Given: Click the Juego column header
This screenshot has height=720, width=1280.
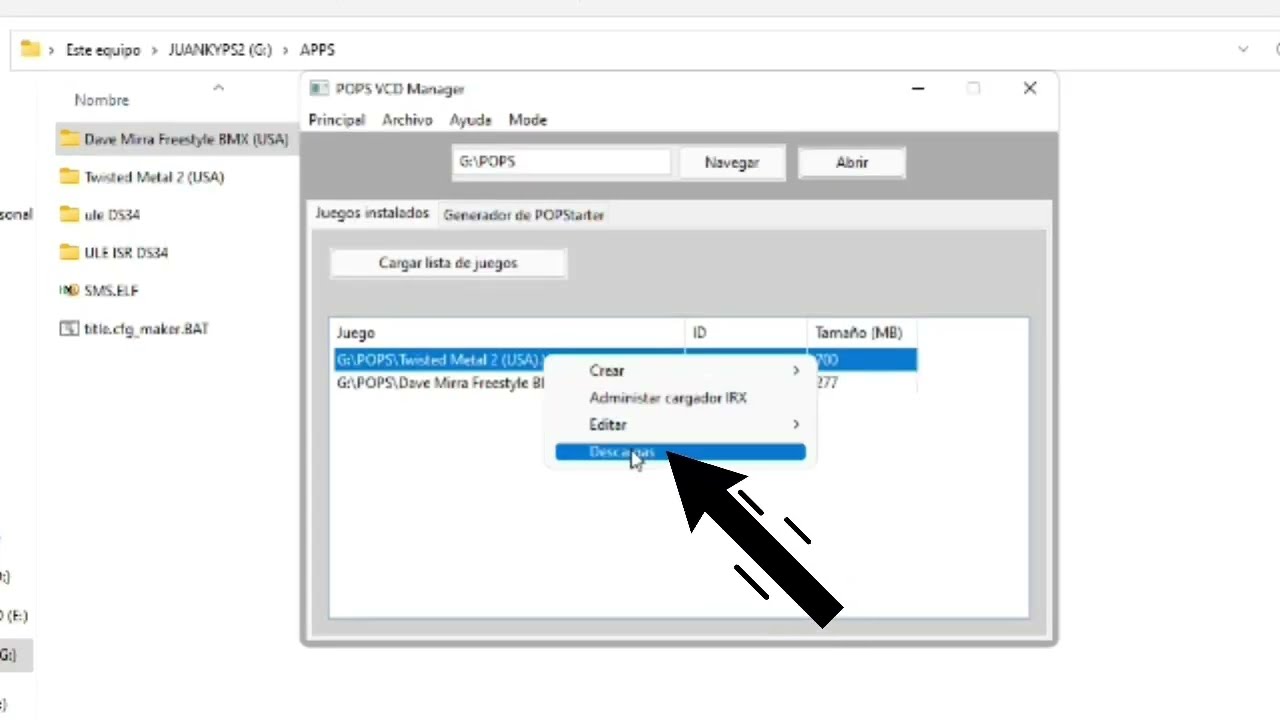Looking at the screenshot, I should coord(508,333).
